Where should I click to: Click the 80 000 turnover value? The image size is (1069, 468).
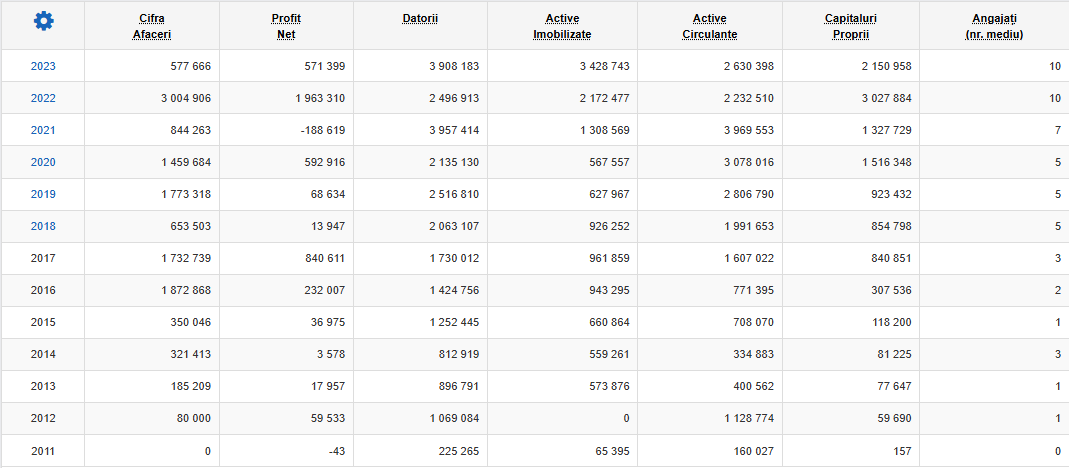pyautogui.click(x=194, y=419)
